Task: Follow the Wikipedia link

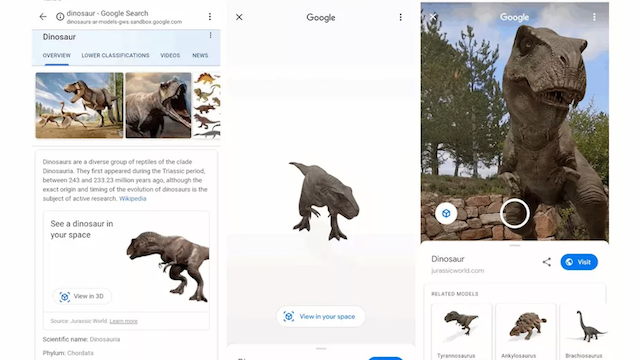Action: [133, 199]
